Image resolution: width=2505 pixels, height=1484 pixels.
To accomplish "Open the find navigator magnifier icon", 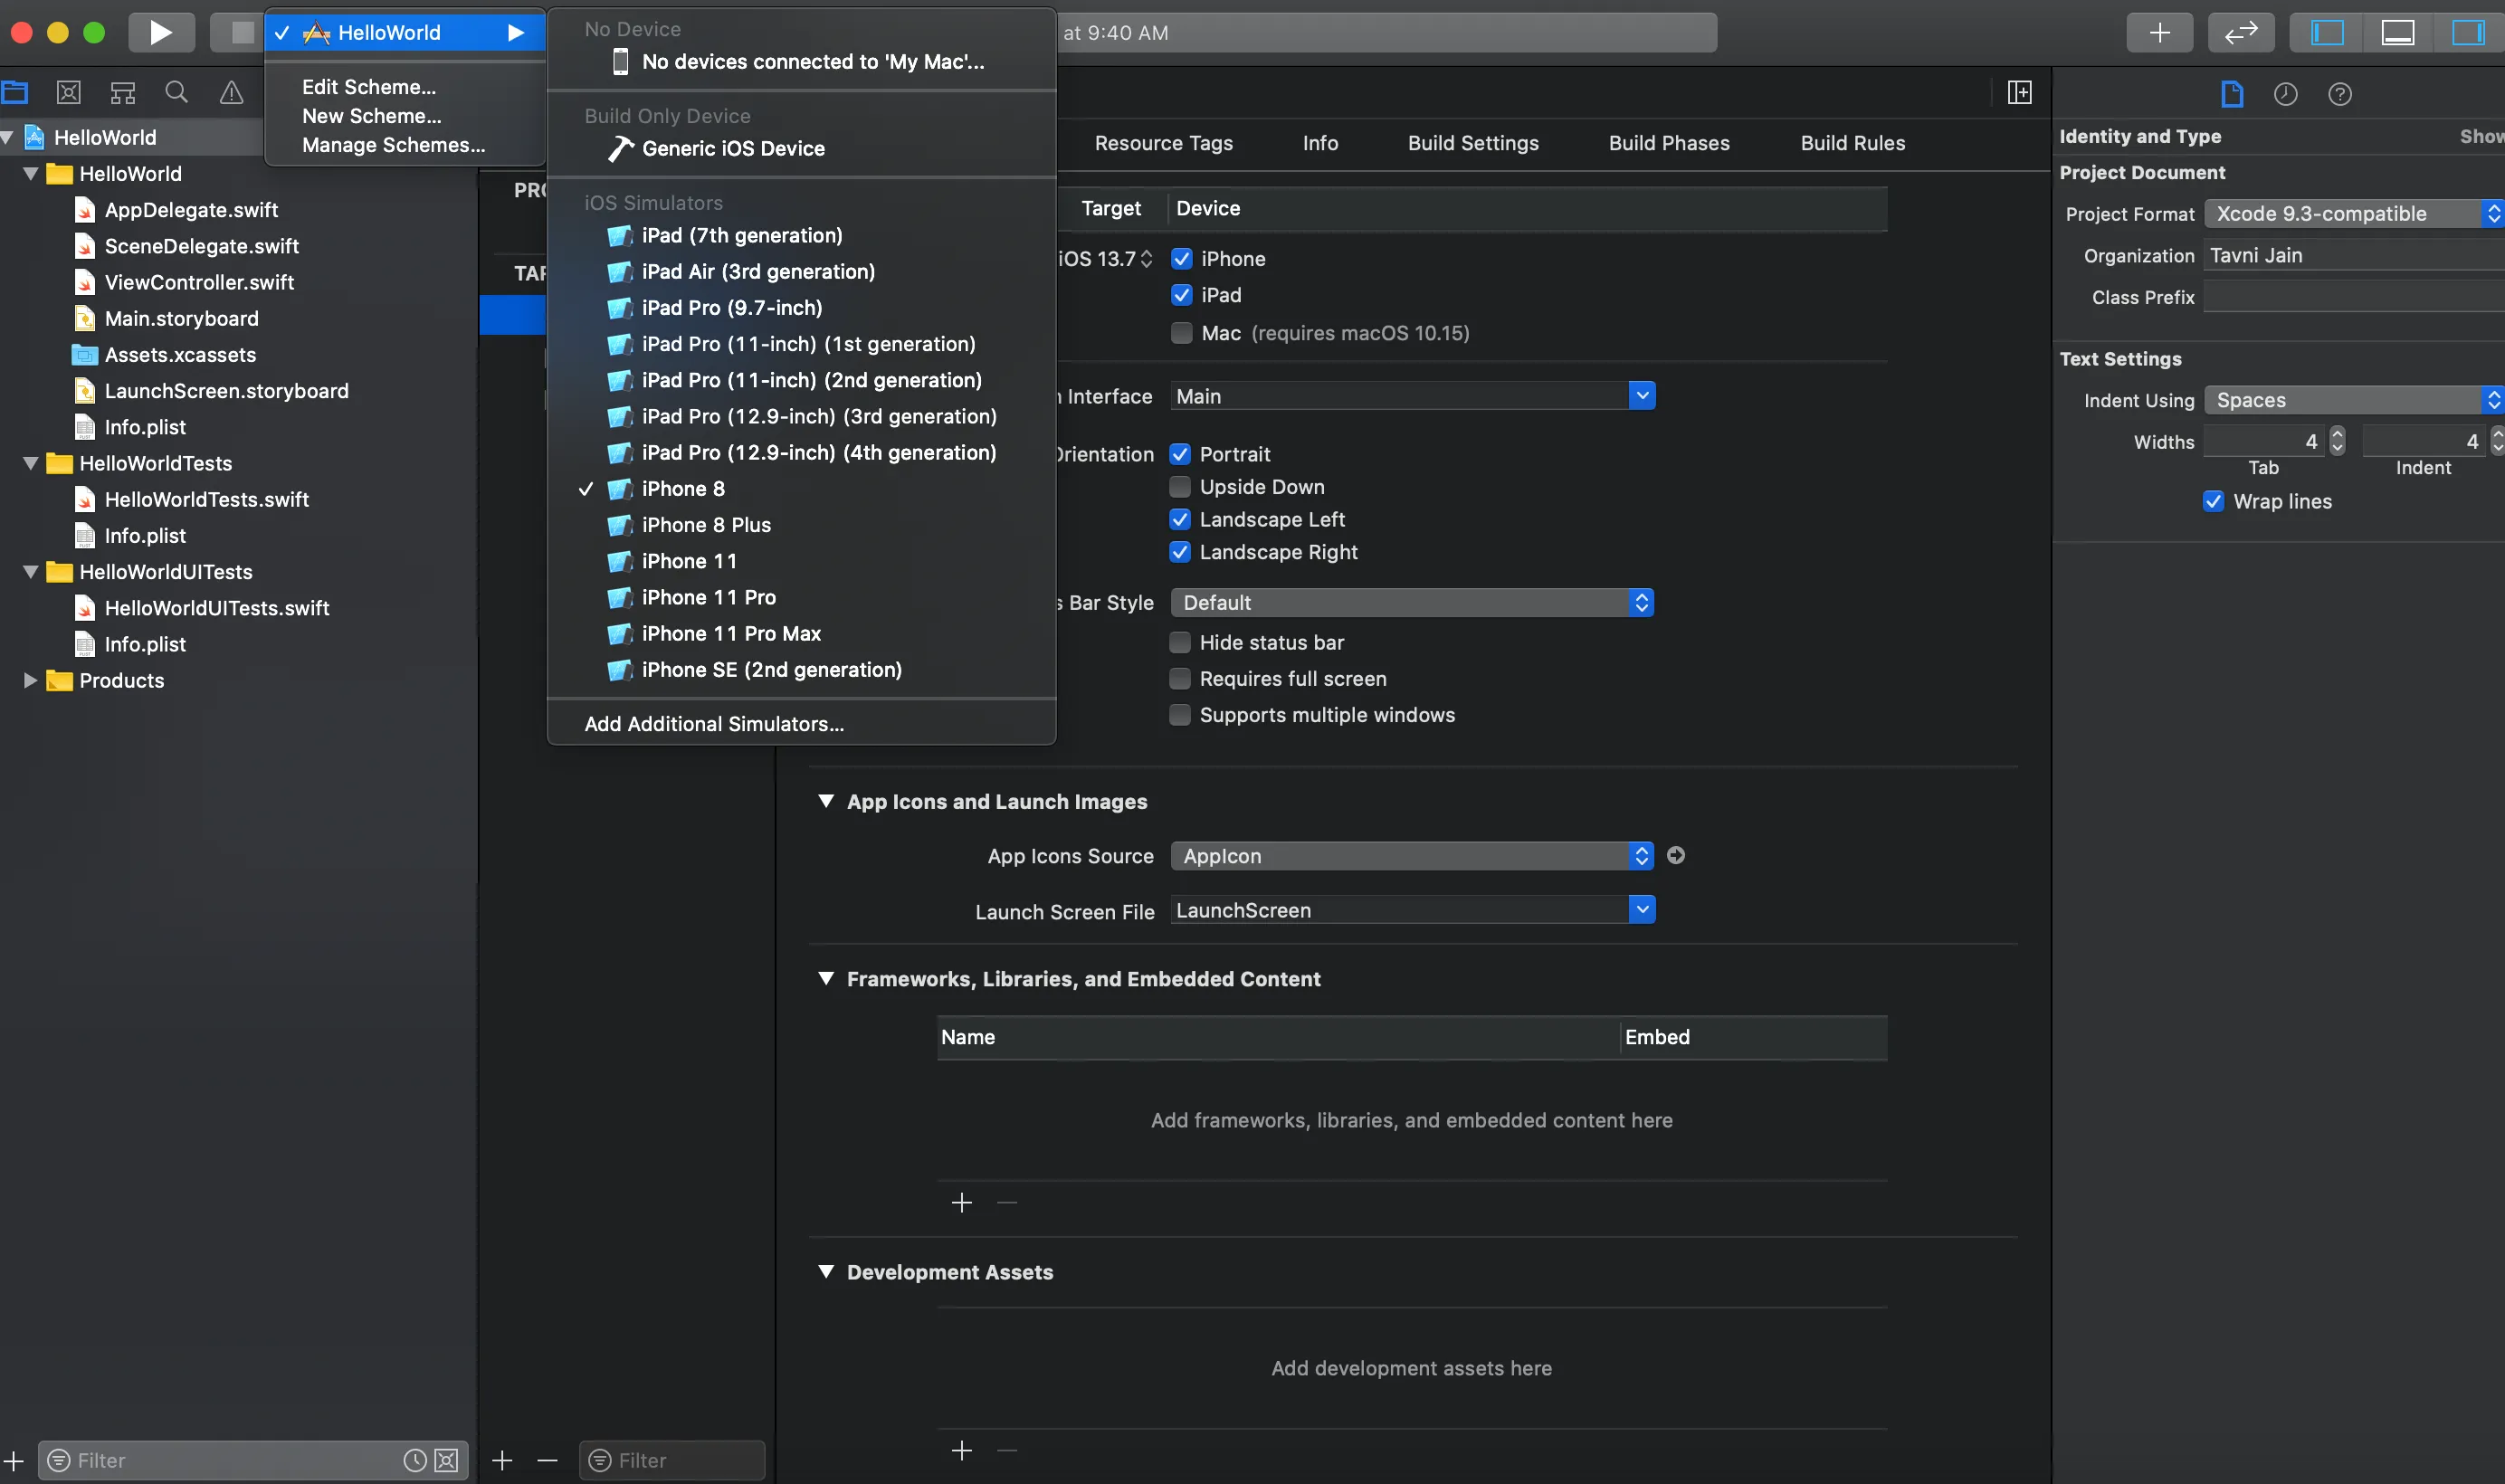I will [x=177, y=93].
